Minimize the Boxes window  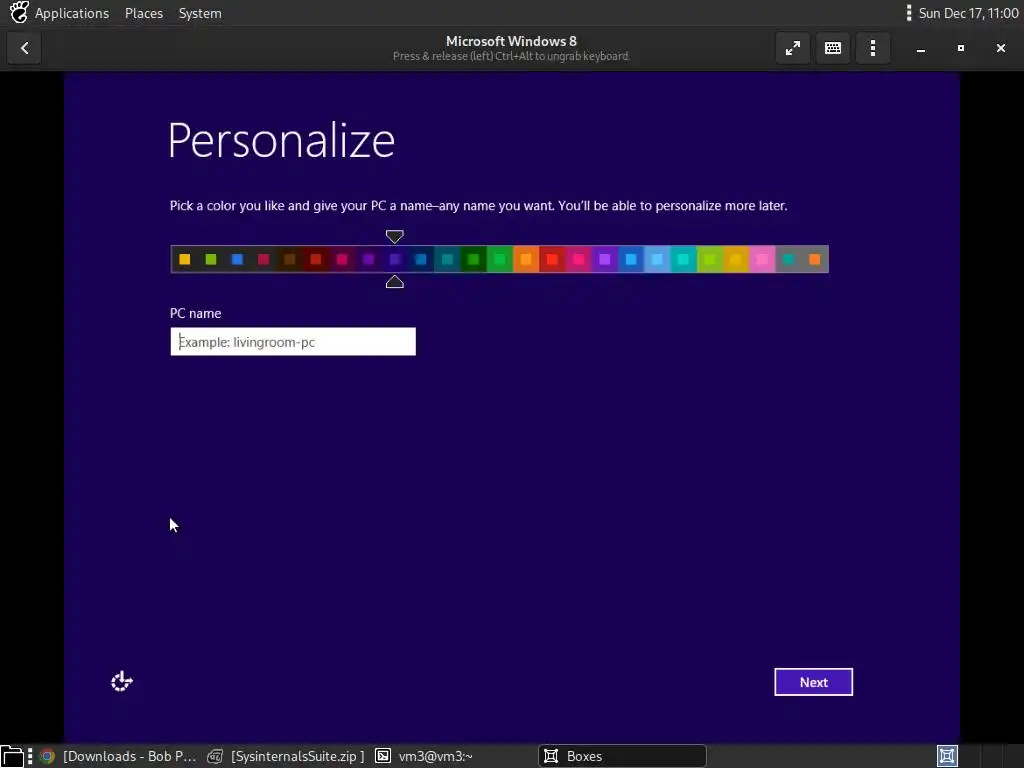(920, 48)
